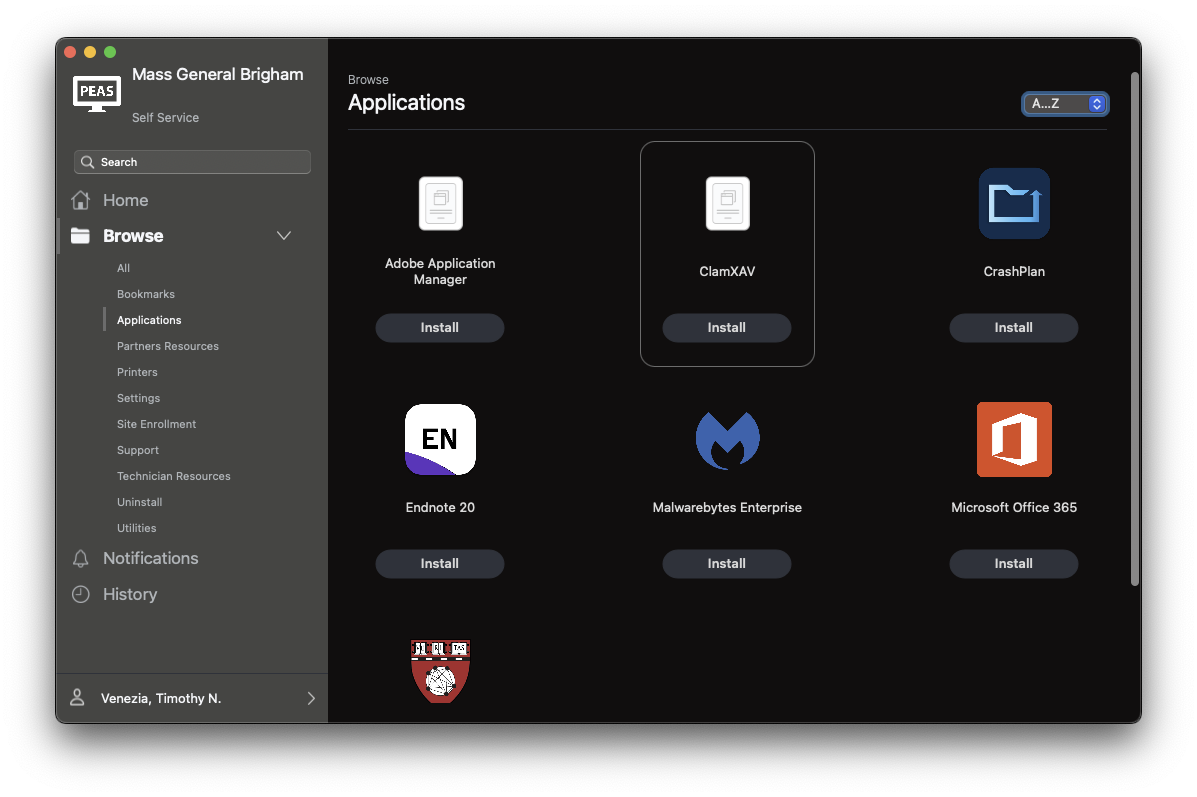Click the crimson shield crest icon
This screenshot has height=797, width=1197.
(440, 671)
